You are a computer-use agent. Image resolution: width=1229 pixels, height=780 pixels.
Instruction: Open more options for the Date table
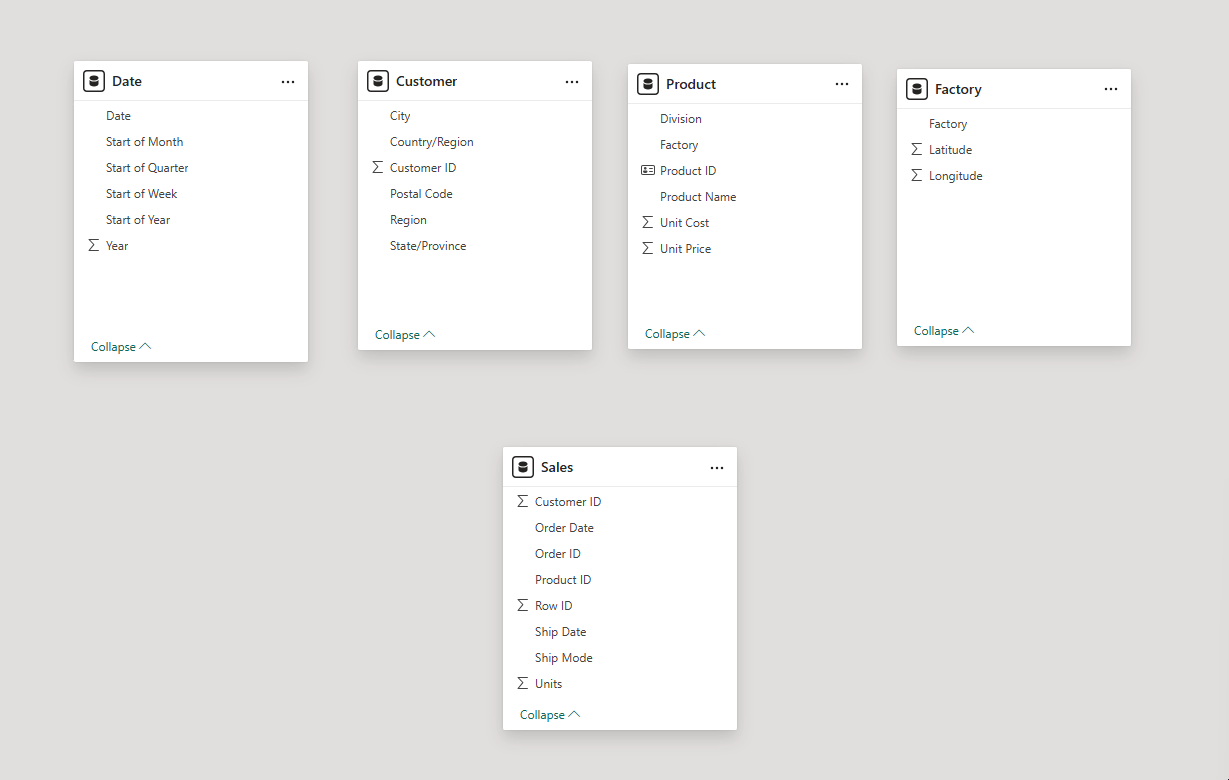[288, 82]
